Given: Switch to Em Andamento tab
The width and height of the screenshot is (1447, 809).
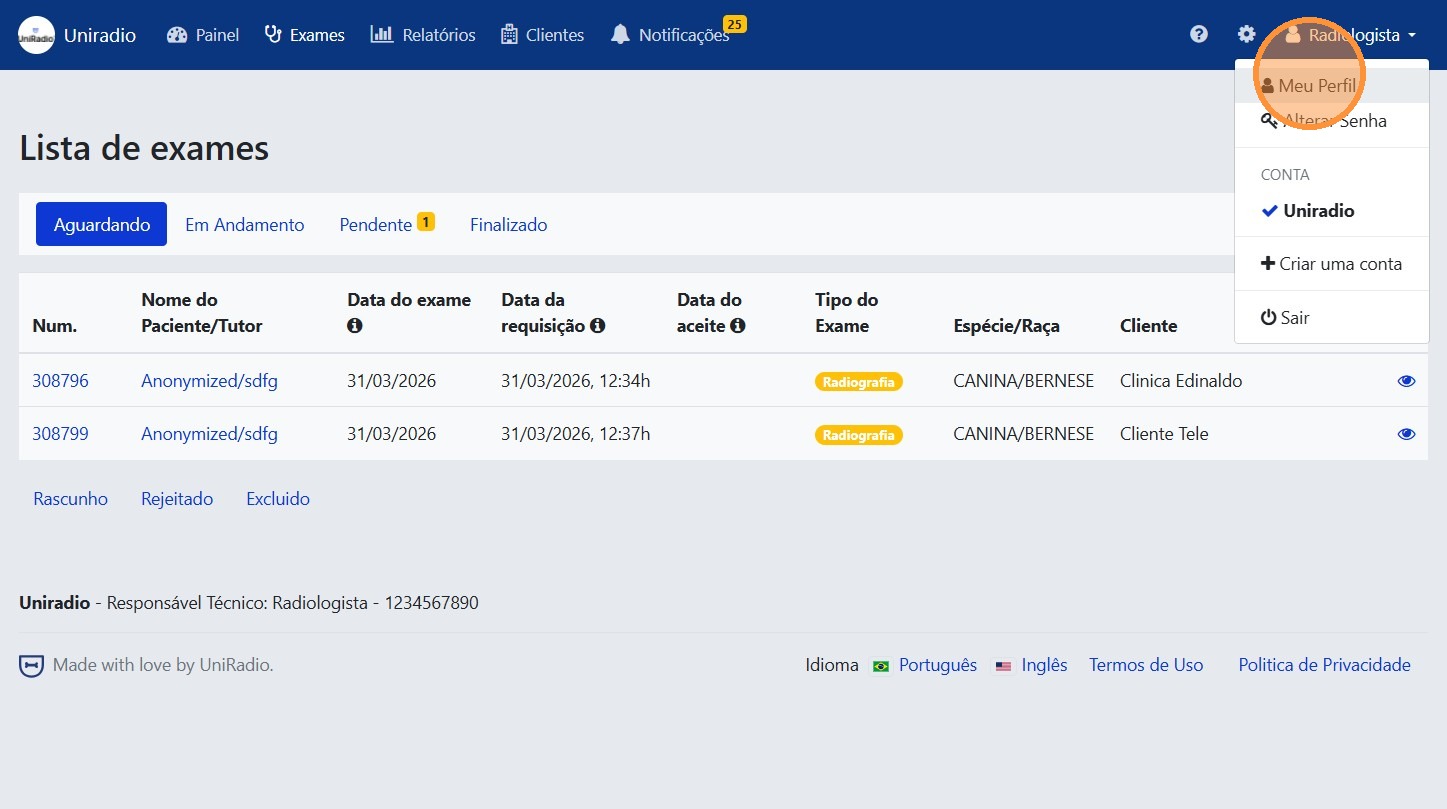Looking at the screenshot, I should (244, 225).
